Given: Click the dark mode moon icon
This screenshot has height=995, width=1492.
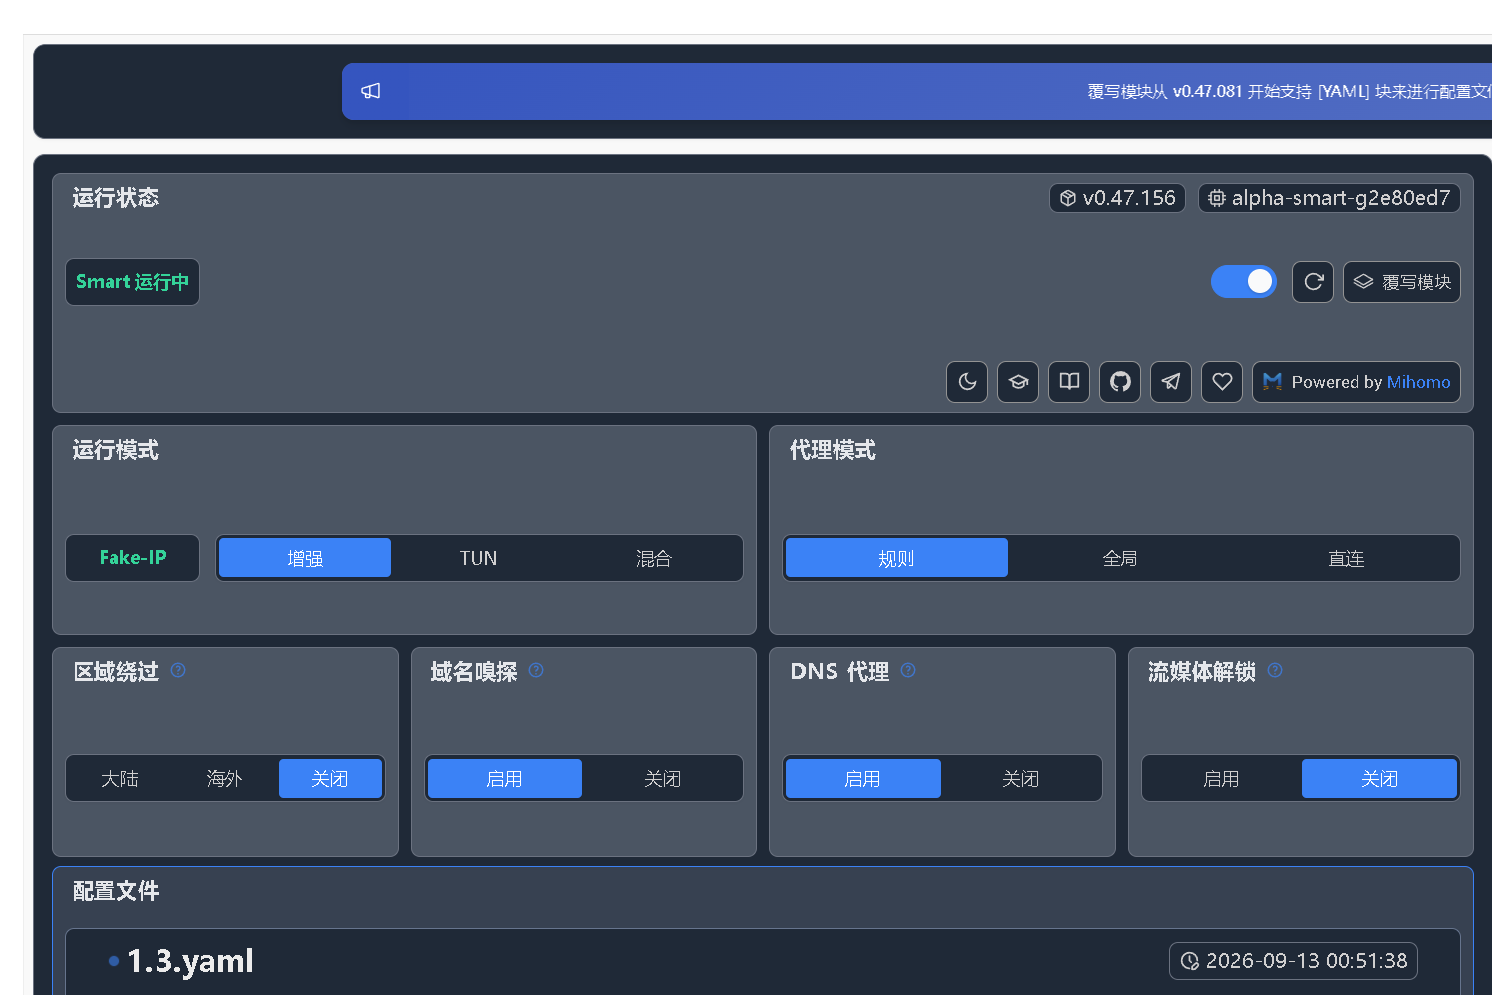Looking at the screenshot, I should (x=967, y=382).
